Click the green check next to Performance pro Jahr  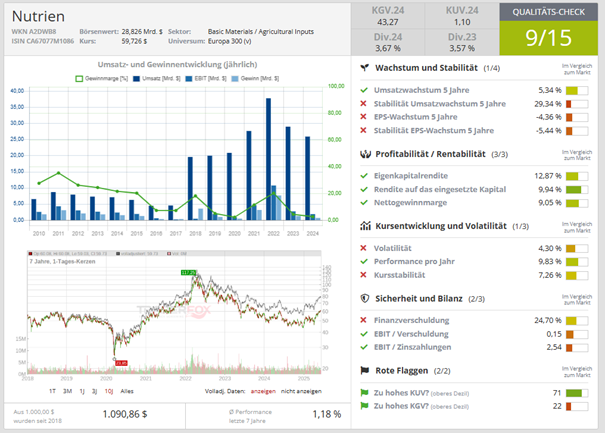coord(363,261)
